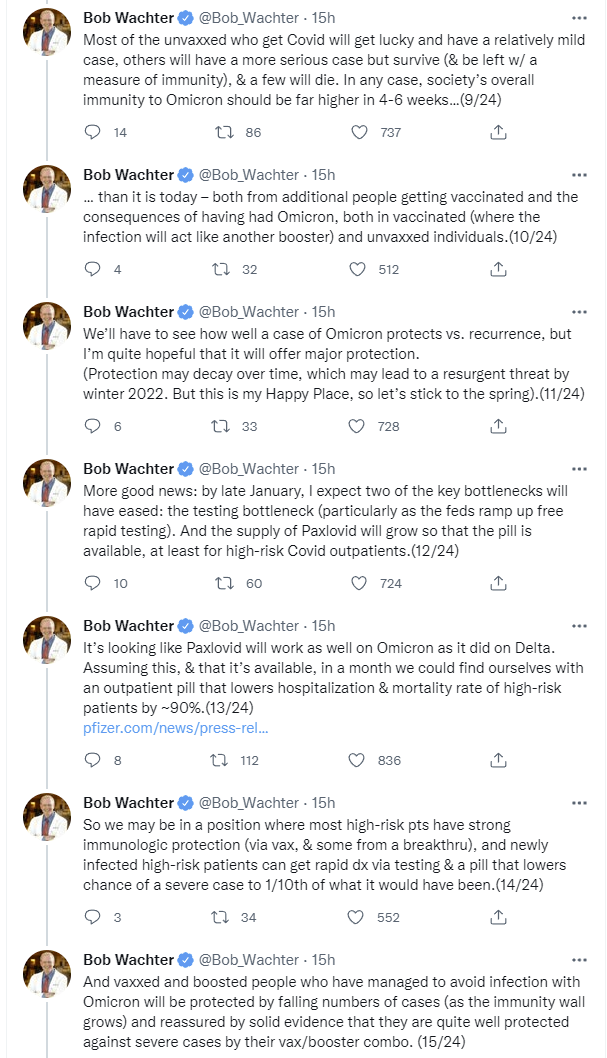The height and width of the screenshot is (1058, 607).
Task: Like the tweet with 512 likes
Action: [358, 269]
